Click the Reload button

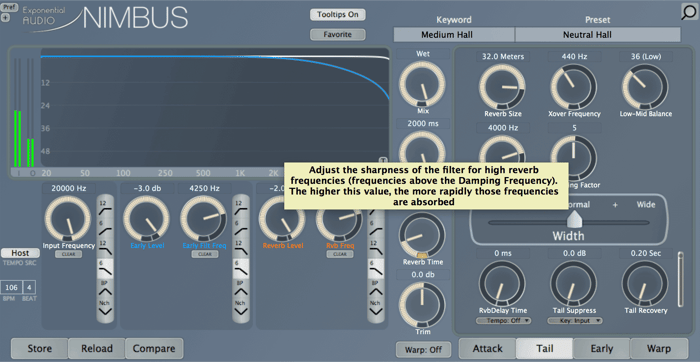point(97,348)
